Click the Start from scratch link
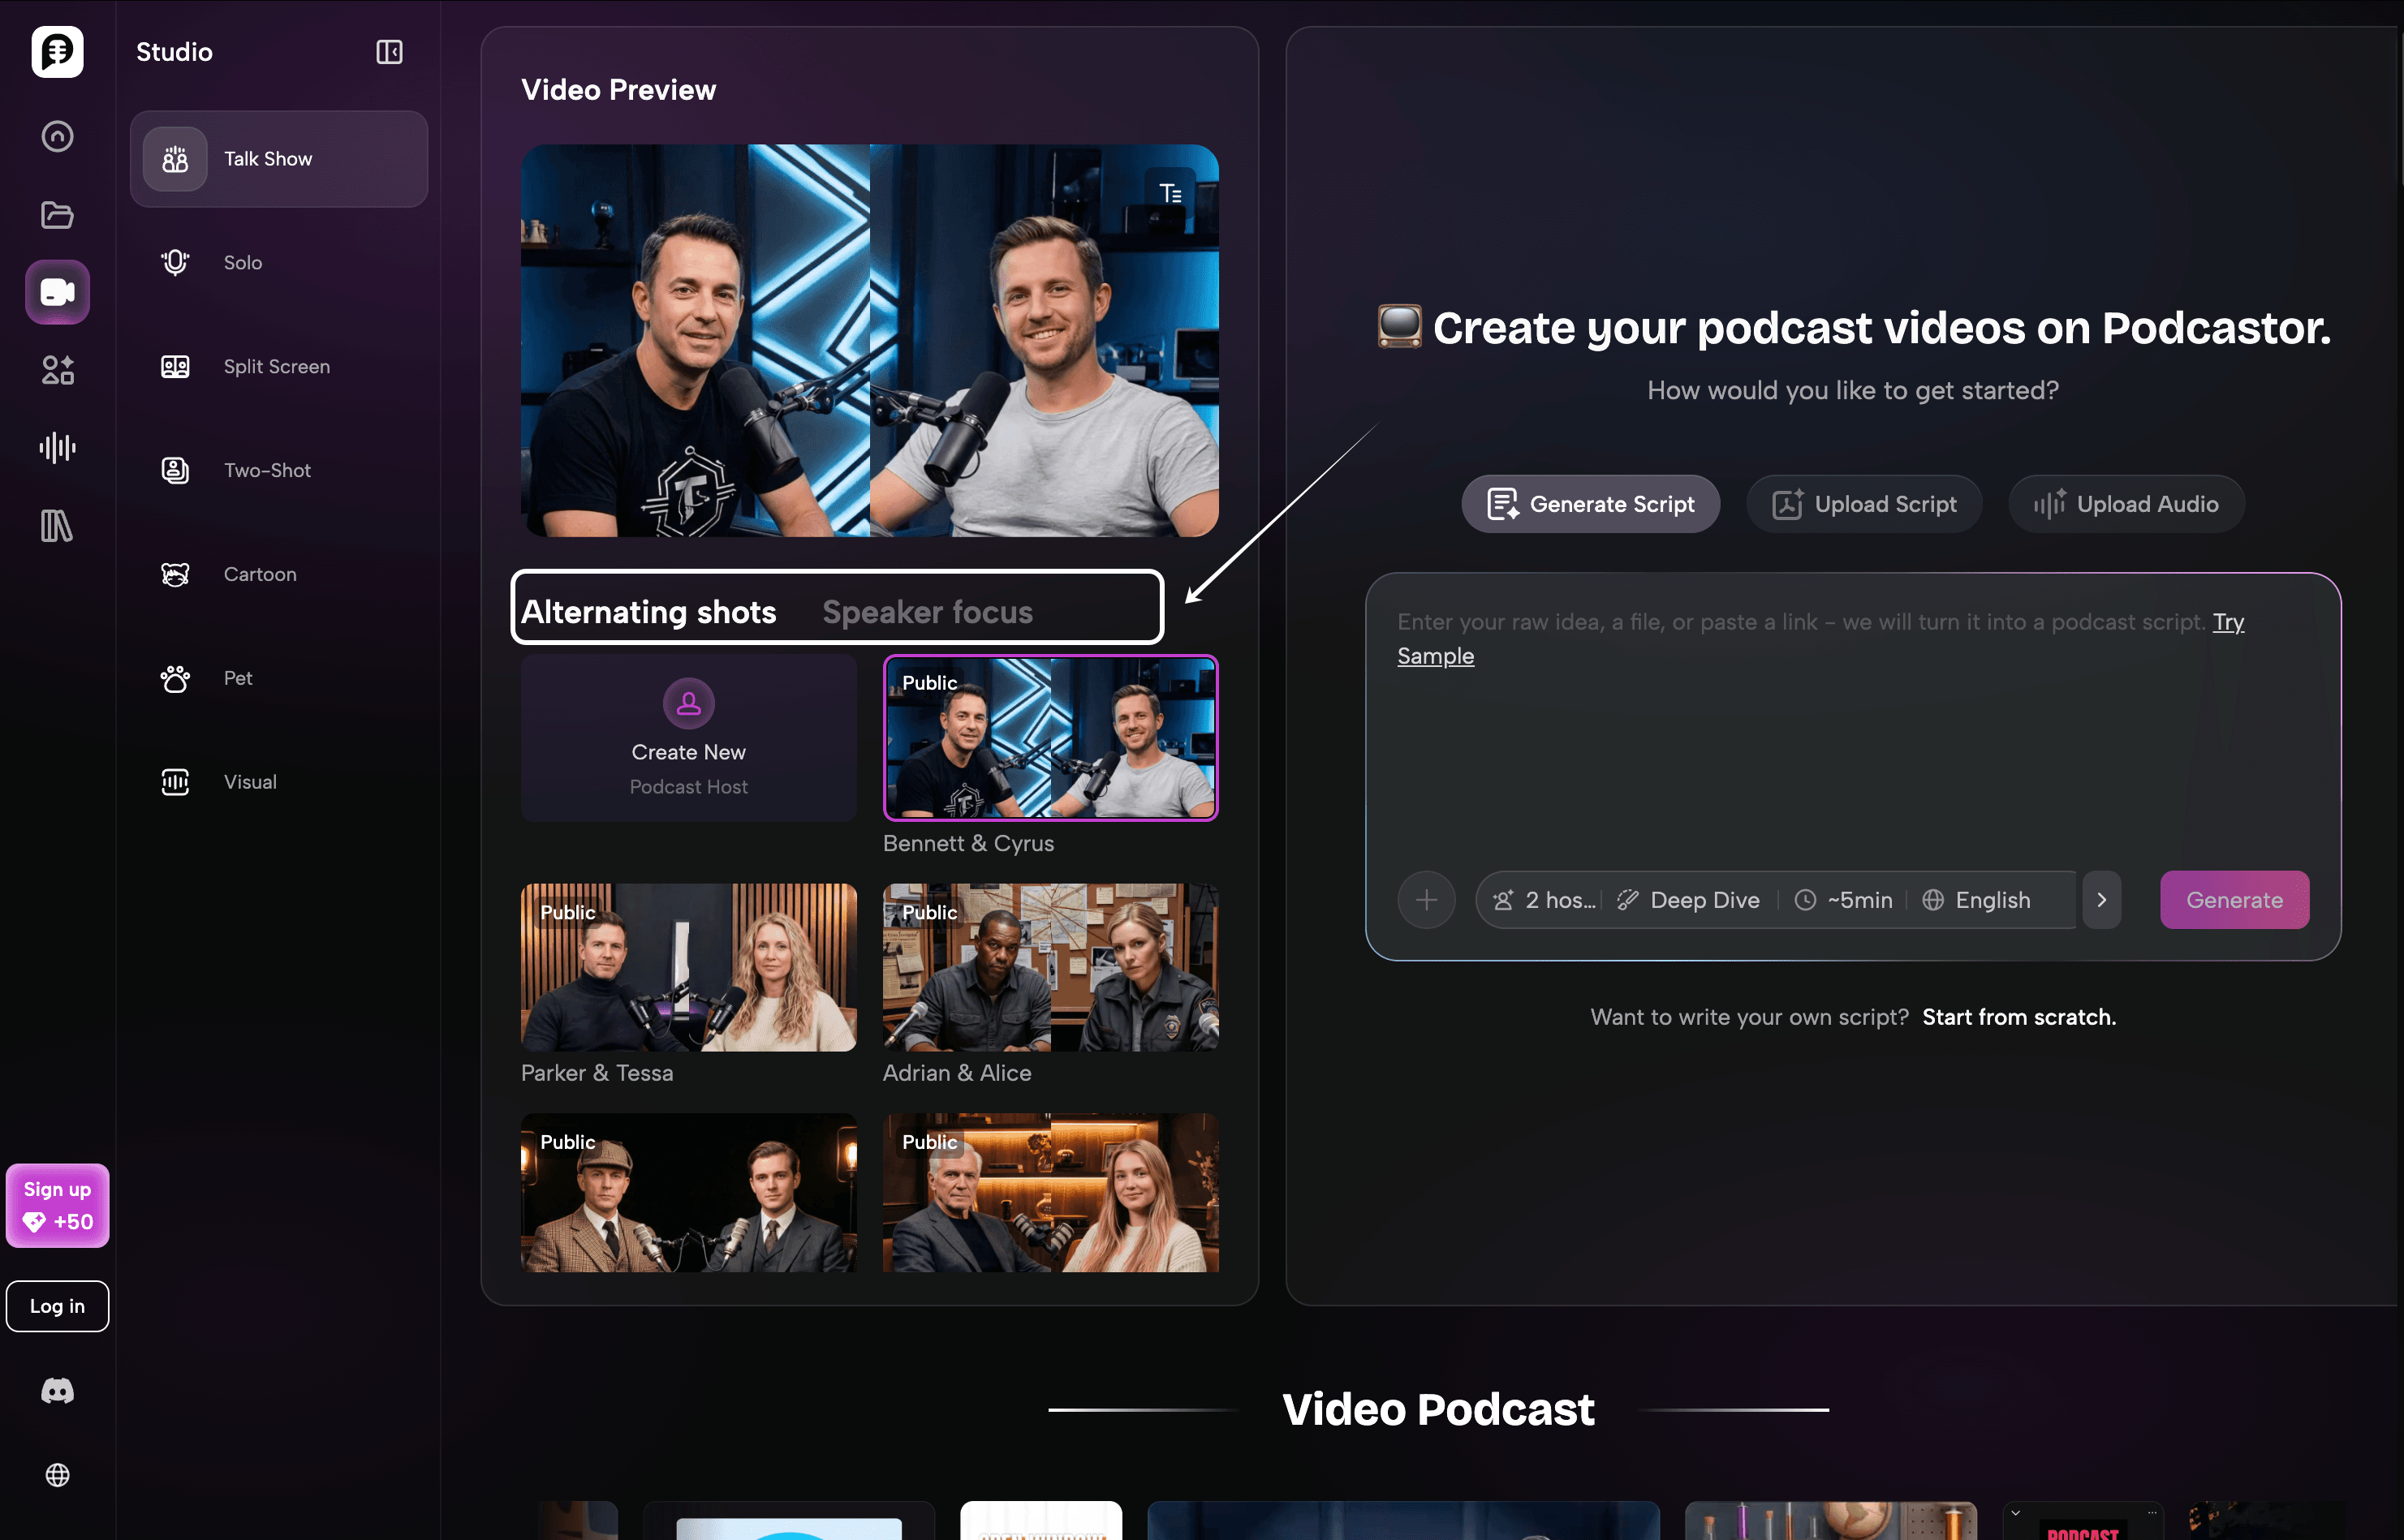 coord(2019,1017)
